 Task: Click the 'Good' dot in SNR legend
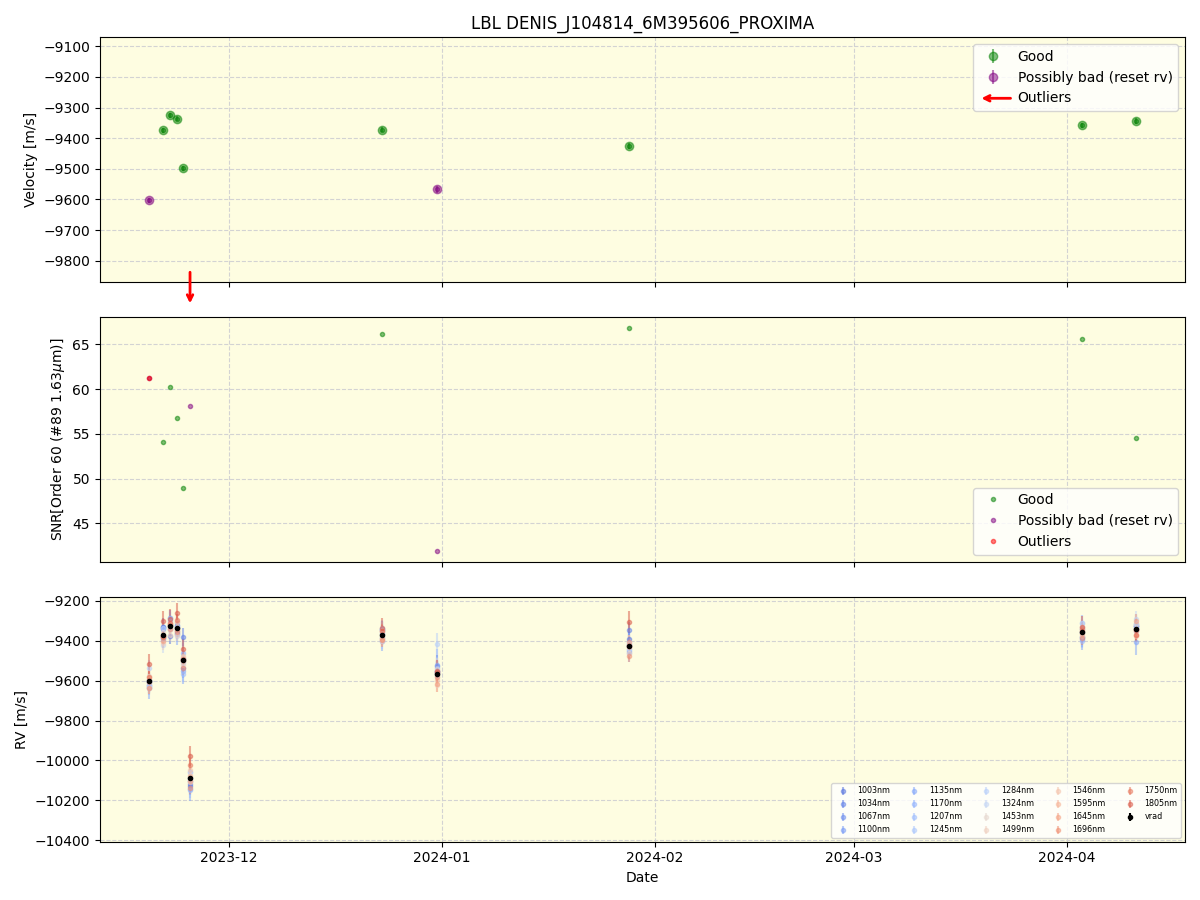(993, 499)
